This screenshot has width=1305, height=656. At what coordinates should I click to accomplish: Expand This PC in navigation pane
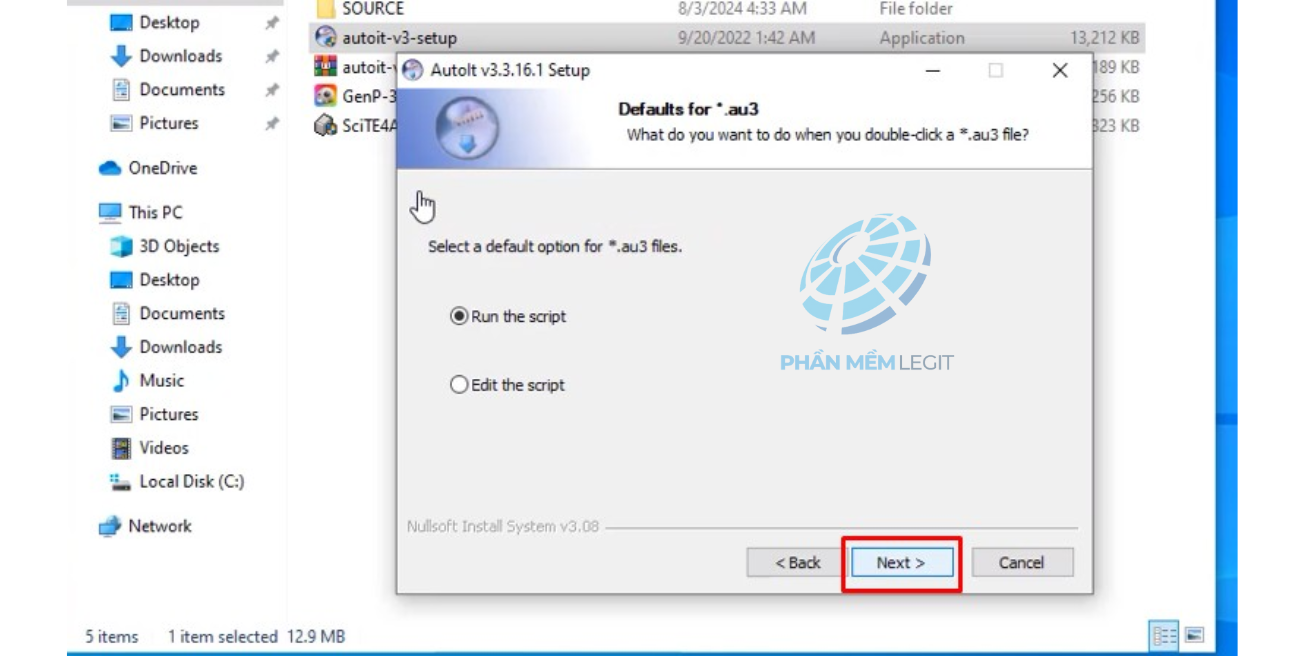tap(141, 212)
